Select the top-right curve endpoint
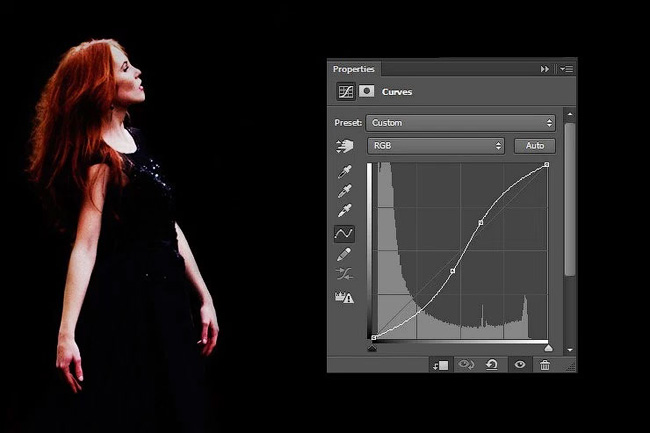This screenshot has height=433, width=650. [547, 165]
